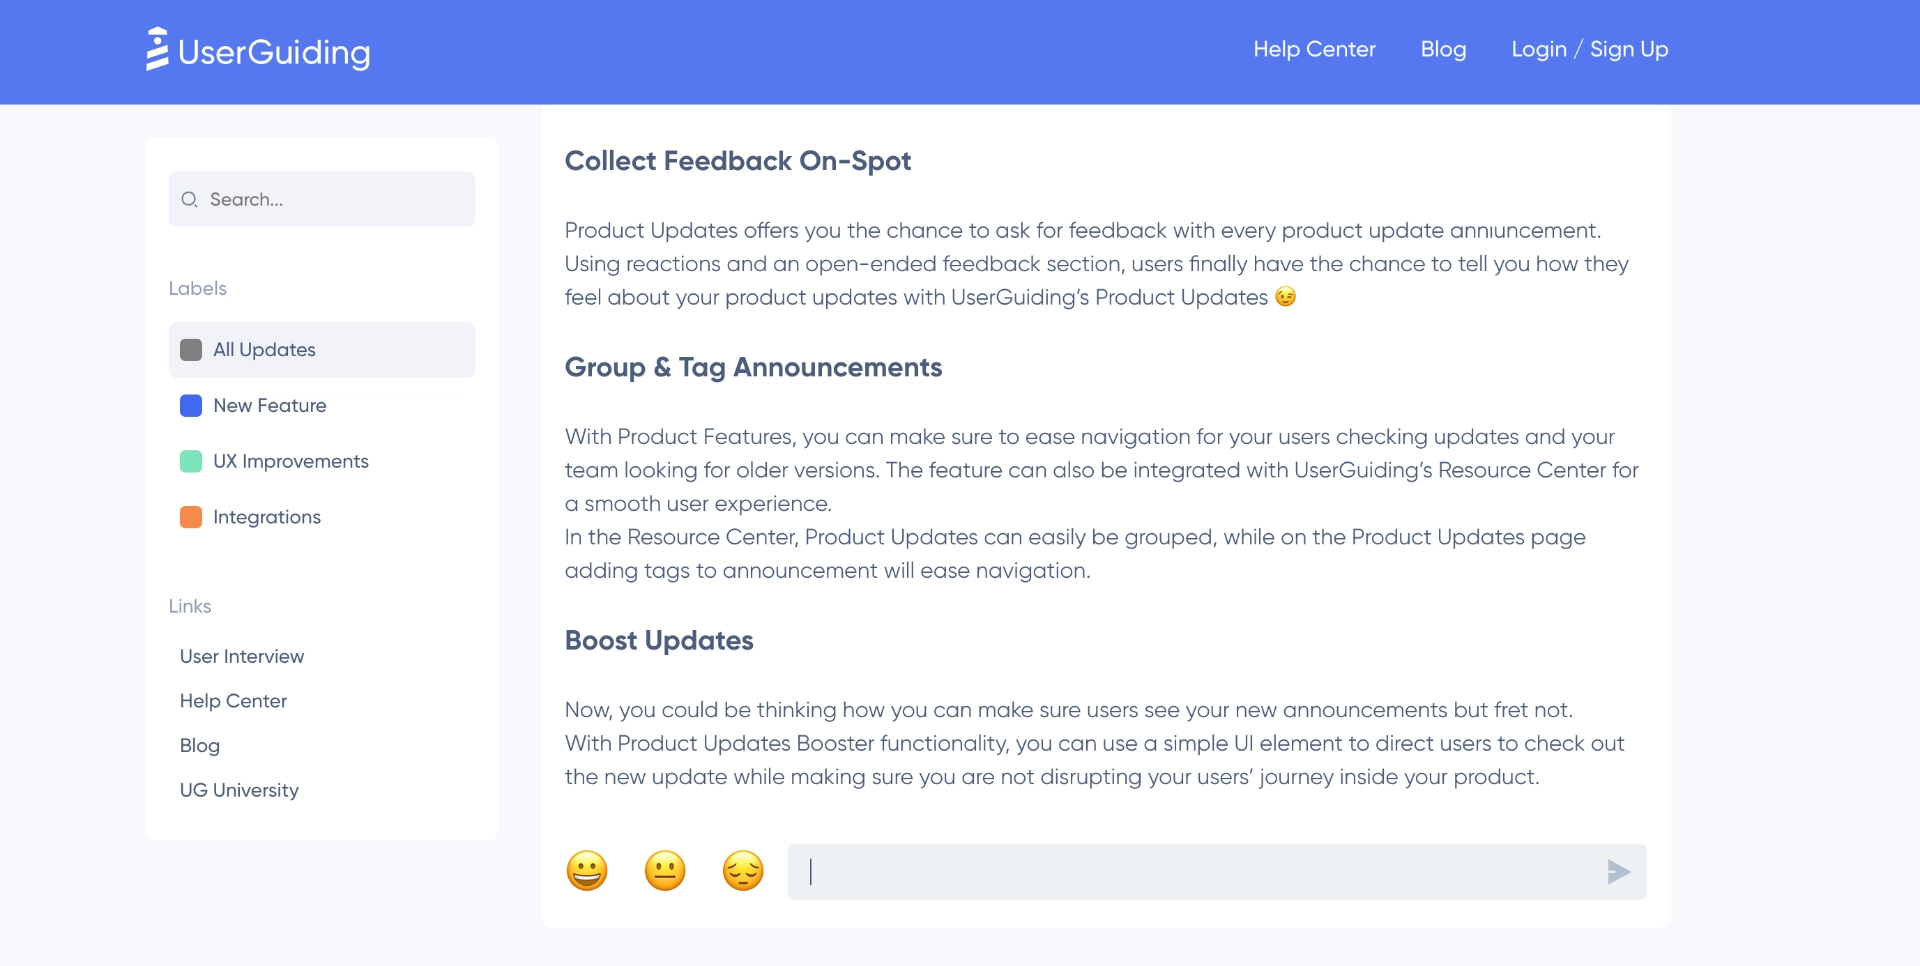
Task: Select the Integrations label
Action: 266,517
